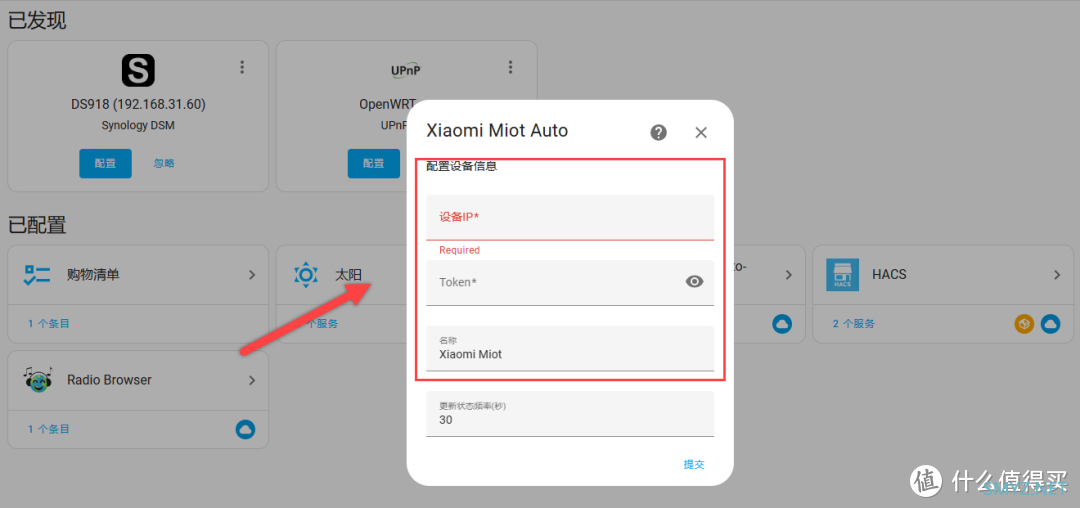Click the 更新状态频率(秒) field
This screenshot has width=1080, height=508.
[x=570, y=414]
